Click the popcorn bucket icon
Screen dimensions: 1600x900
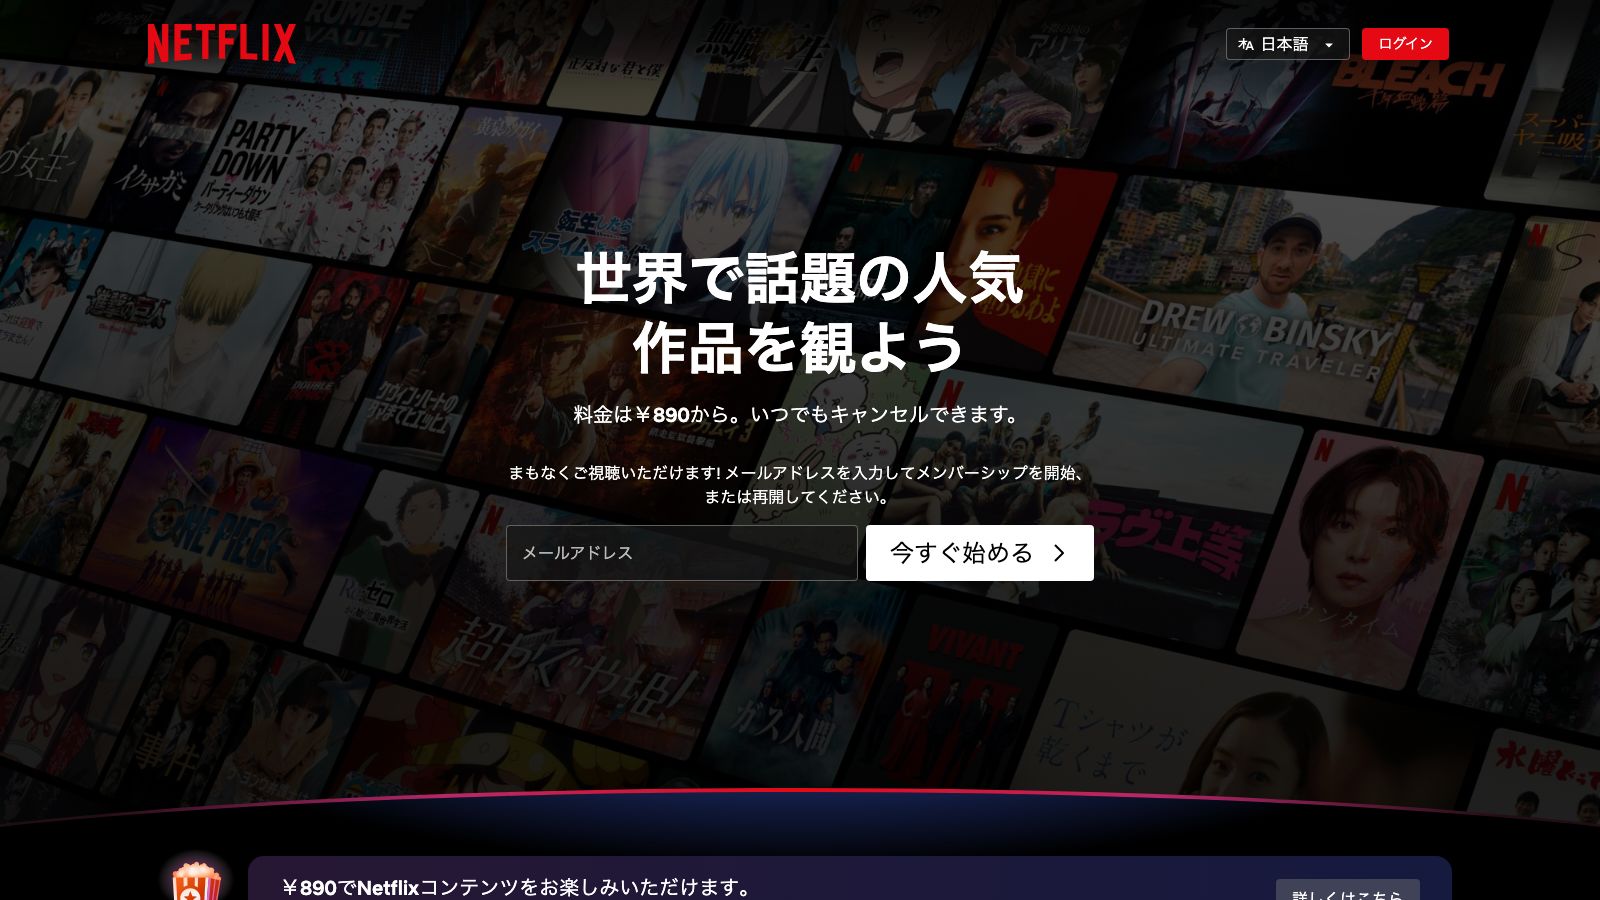pyautogui.click(x=196, y=880)
